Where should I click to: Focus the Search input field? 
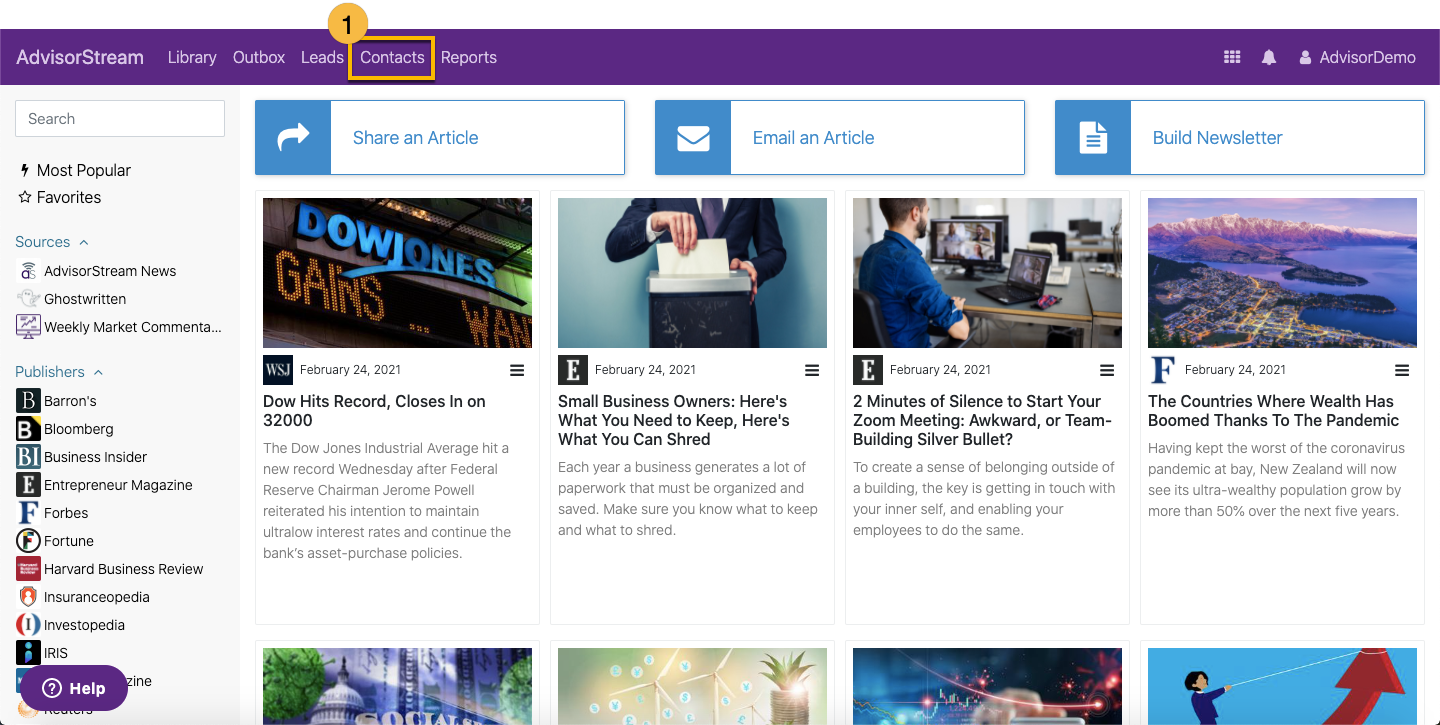120,118
